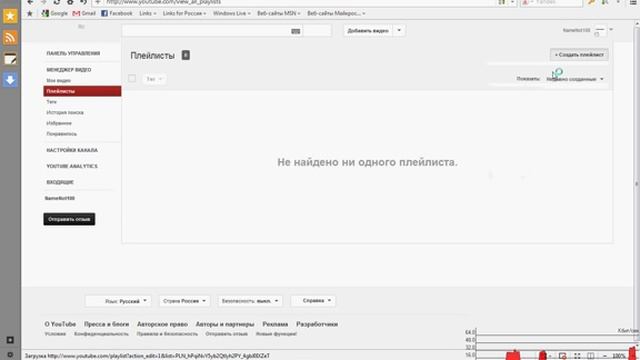Open ПАНЕЛЬ УПРАВЛЕНИЯ in the sidebar

click(x=73, y=53)
